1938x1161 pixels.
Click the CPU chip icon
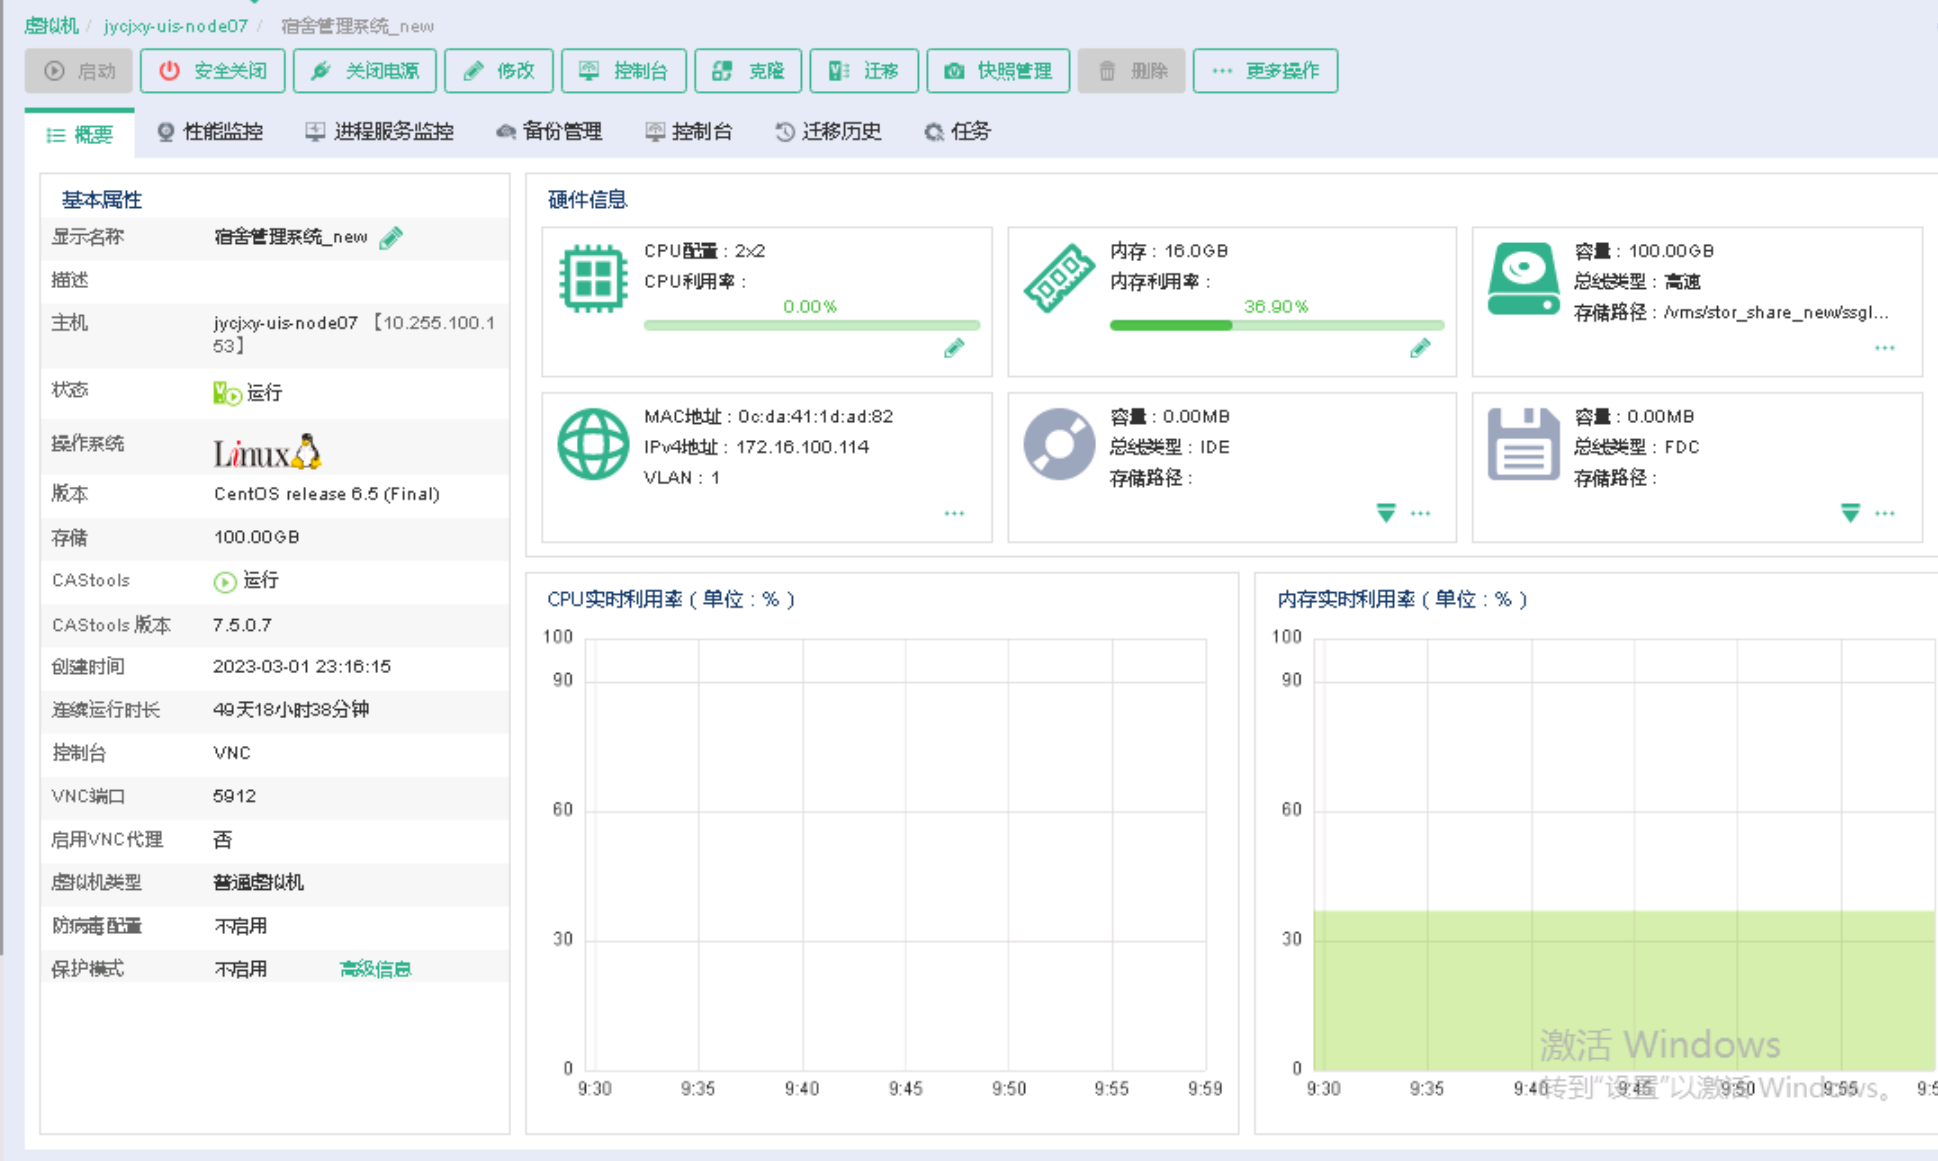coord(593,279)
